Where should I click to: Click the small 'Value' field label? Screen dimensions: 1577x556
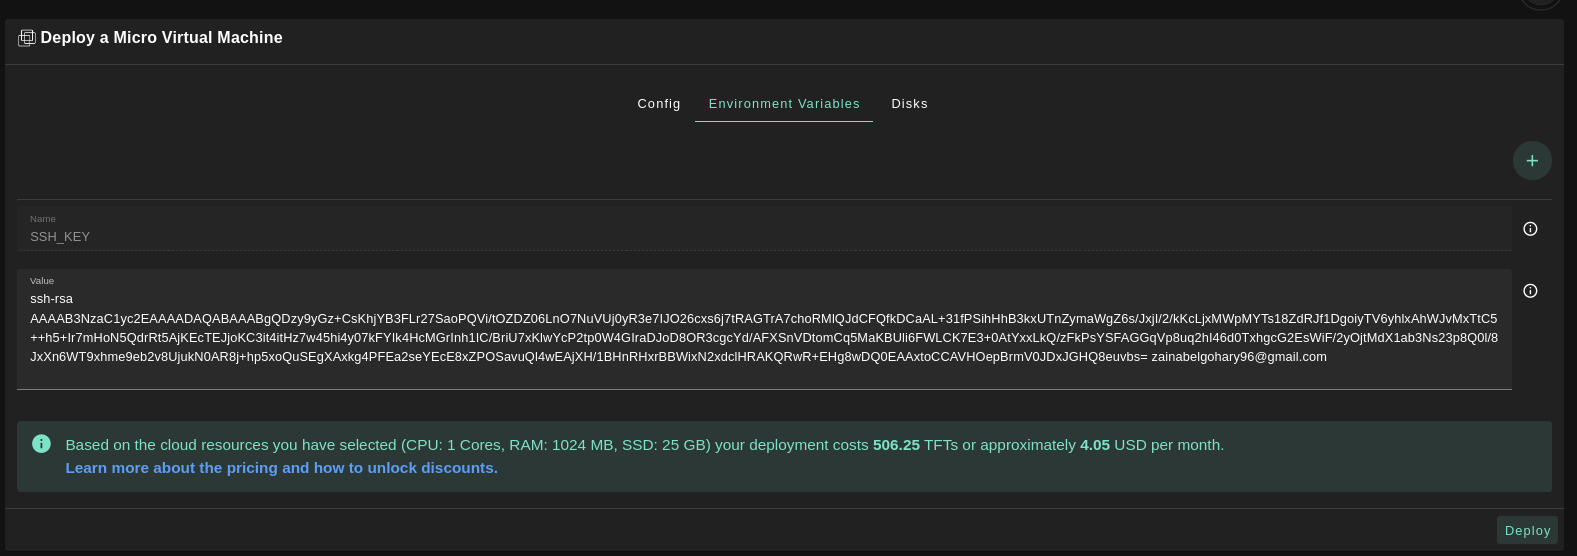click(x=42, y=281)
